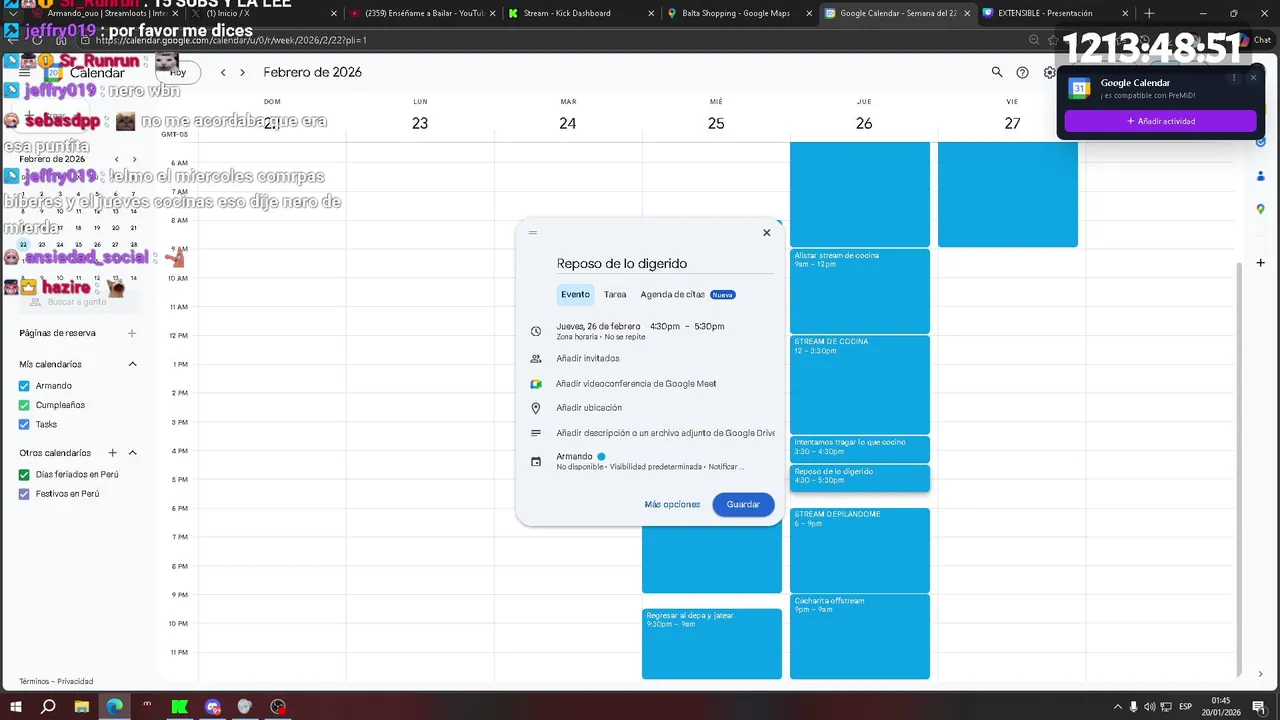Go to next week arrow

pos(242,72)
